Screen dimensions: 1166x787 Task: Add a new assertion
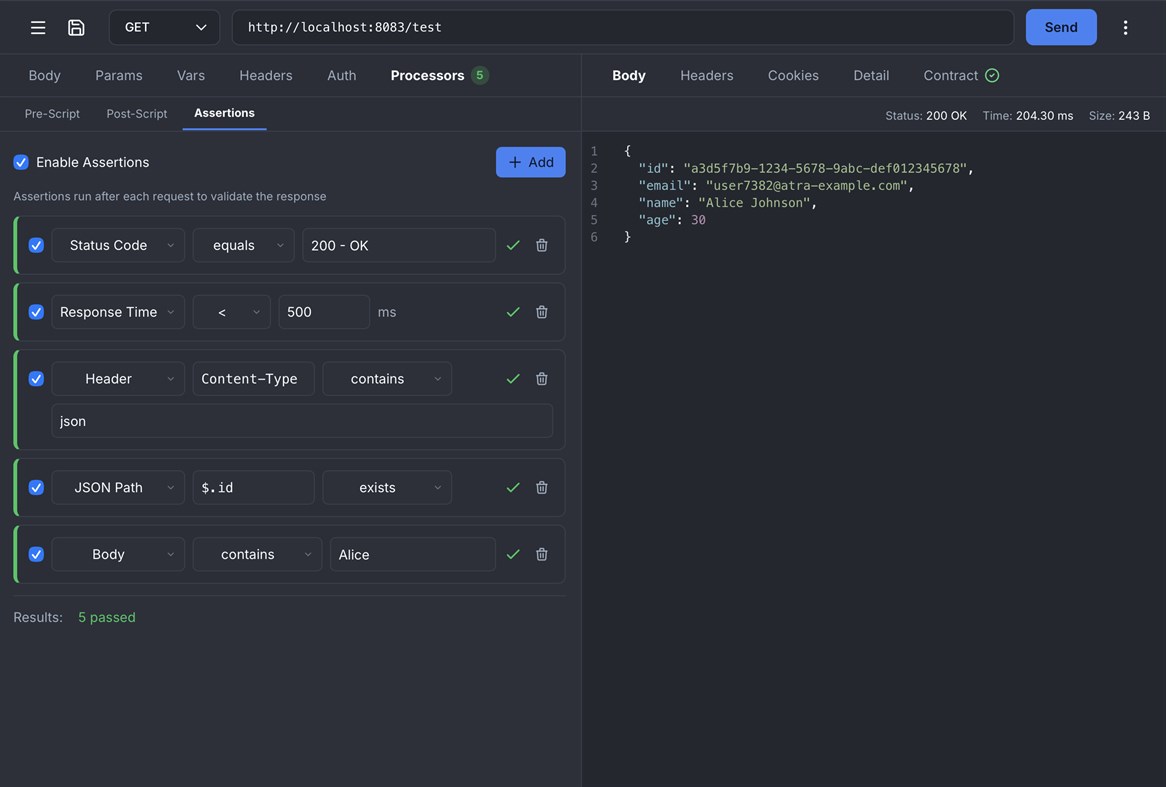531,162
